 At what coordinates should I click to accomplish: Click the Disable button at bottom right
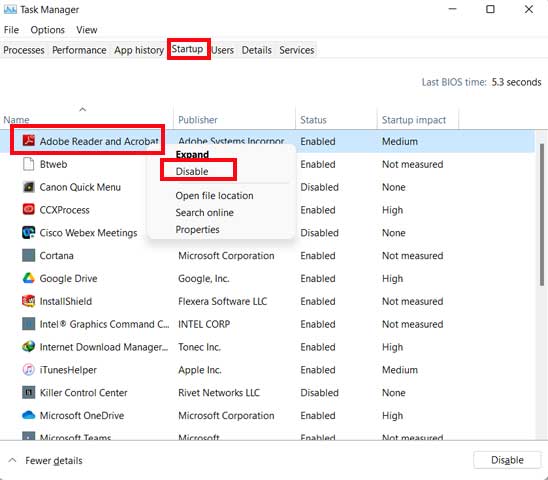click(x=507, y=460)
